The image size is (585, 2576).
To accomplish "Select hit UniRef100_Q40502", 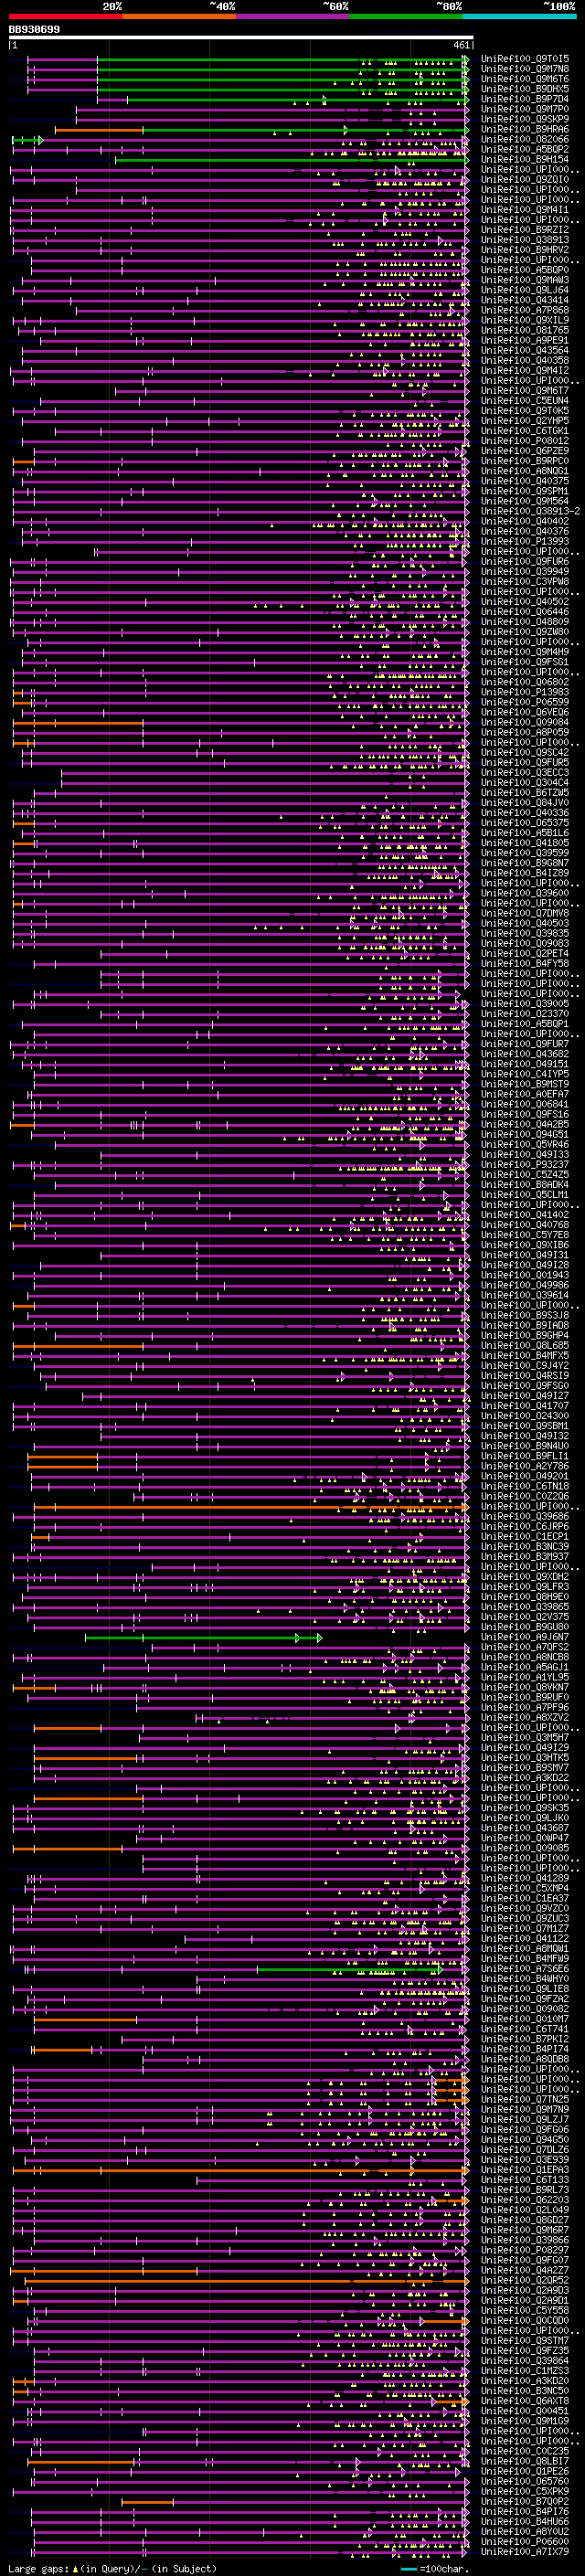I will [525, 602].
